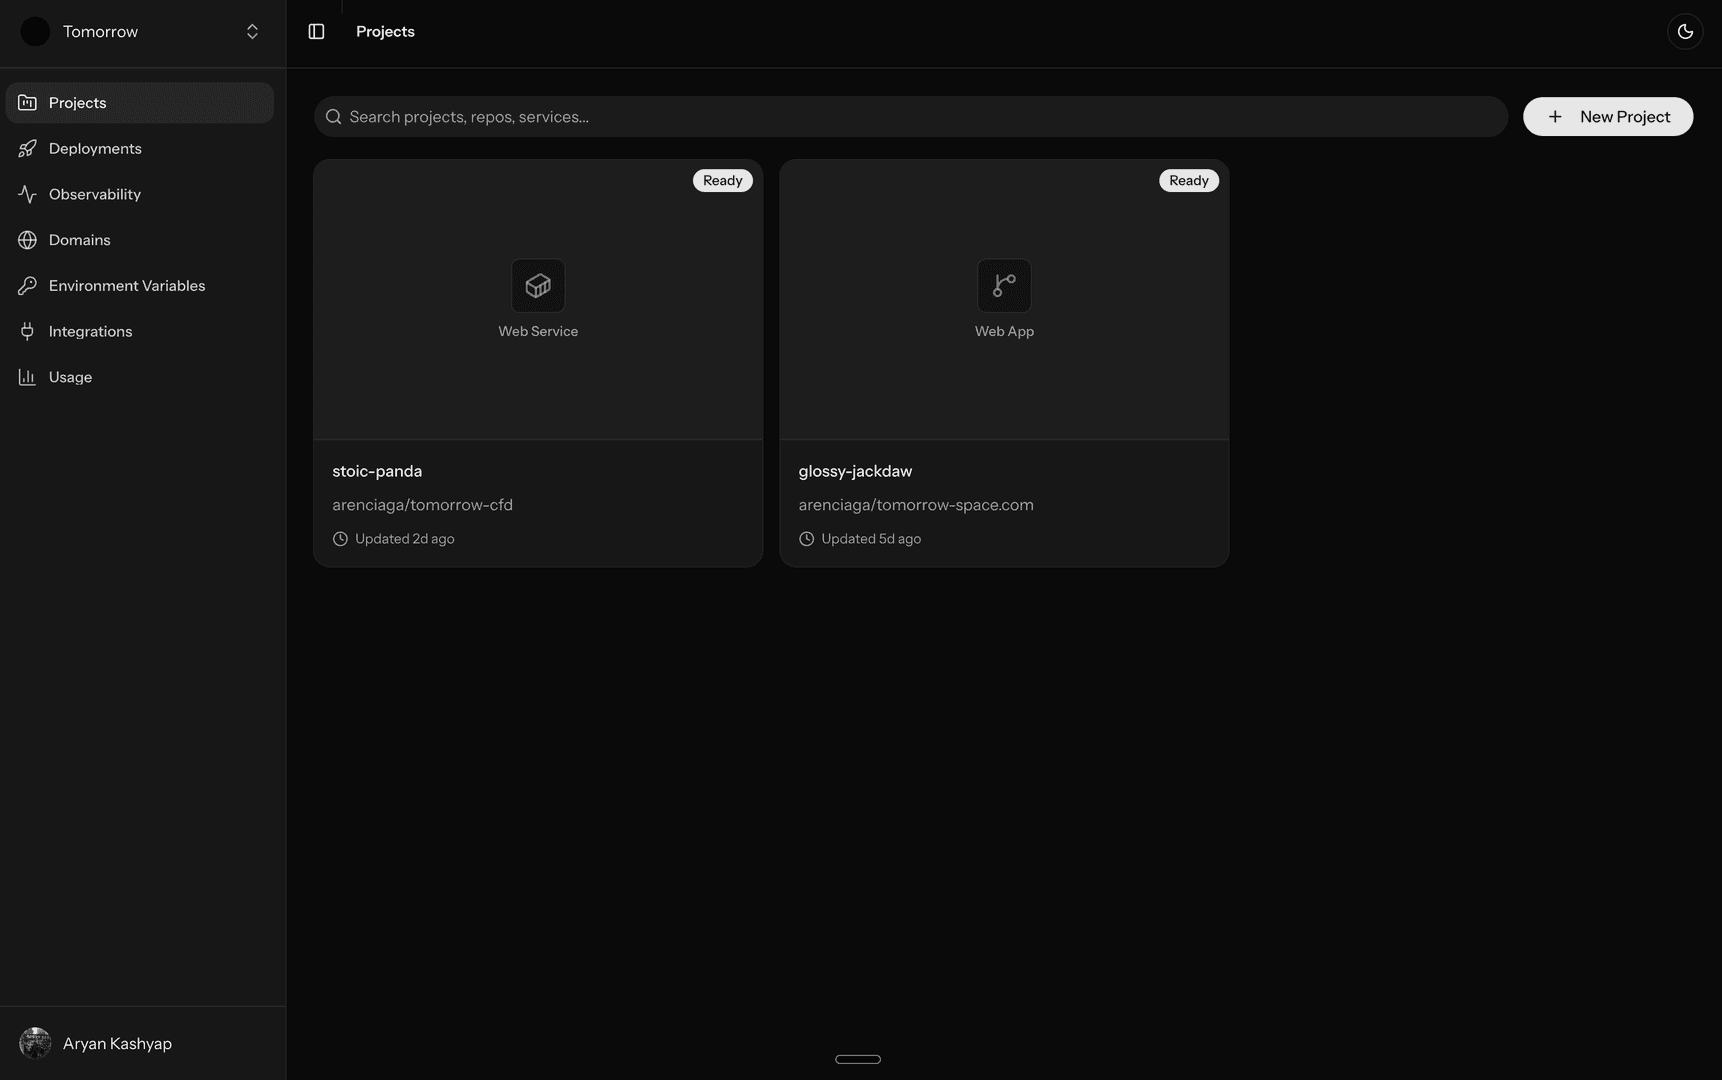The width and height of the screenshot is (1722, 1080).
Task: Go to Observability section
Action: [140, 194]
